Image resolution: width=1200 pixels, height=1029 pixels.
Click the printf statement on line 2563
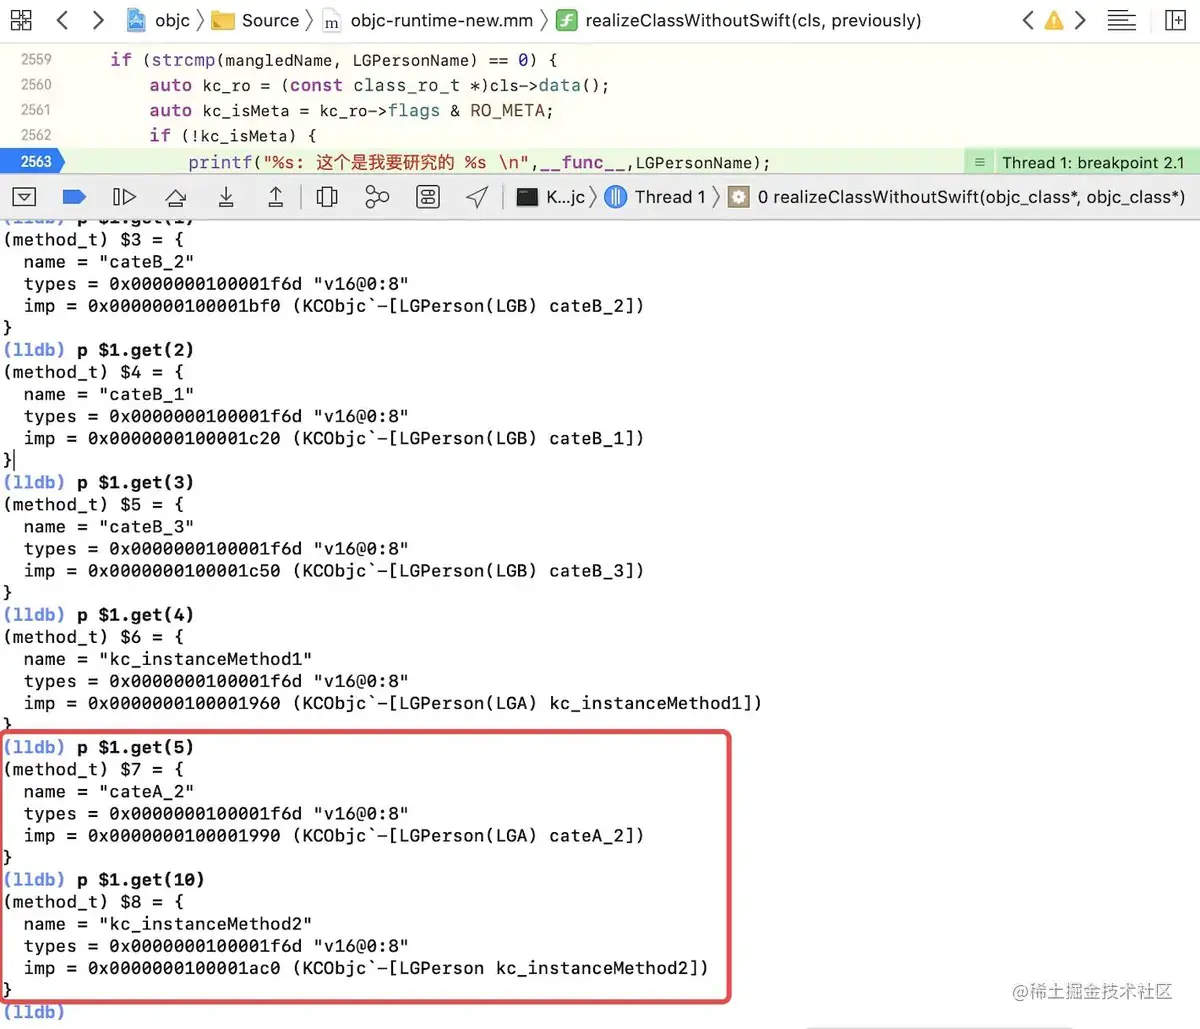pyautogui.click(x=479, y=162)
